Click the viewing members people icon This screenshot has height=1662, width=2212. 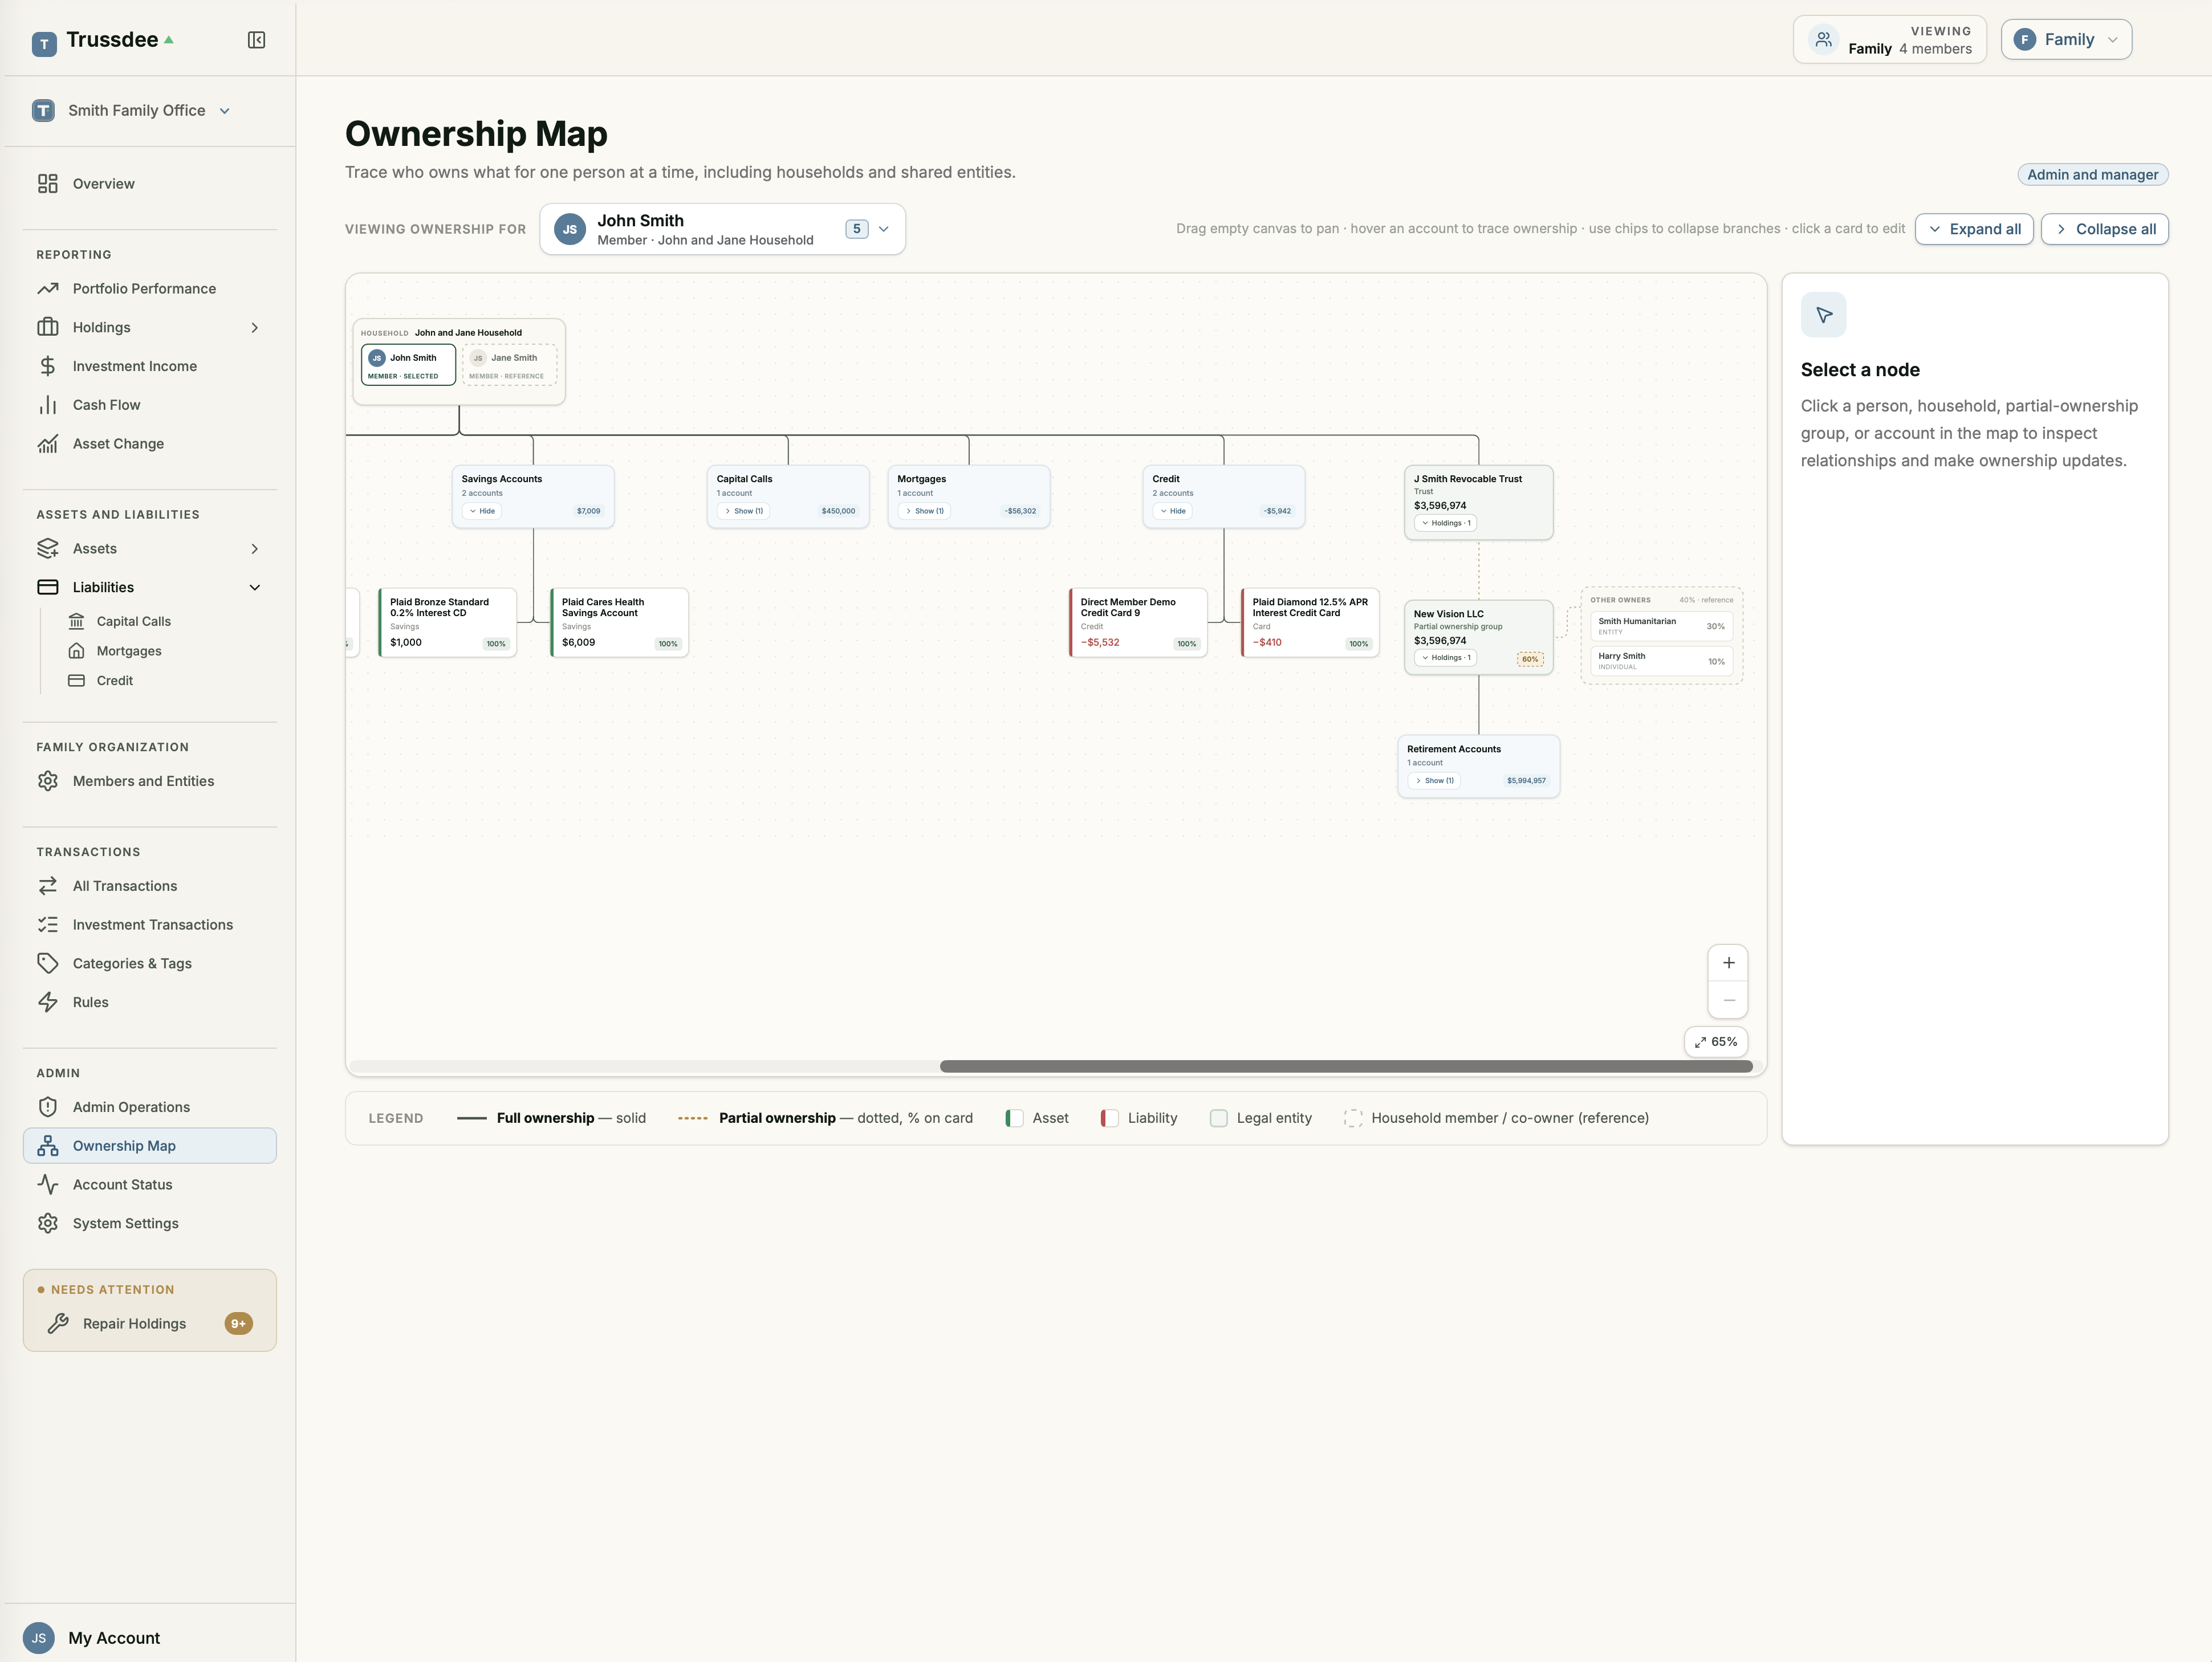pos(1823,40)
